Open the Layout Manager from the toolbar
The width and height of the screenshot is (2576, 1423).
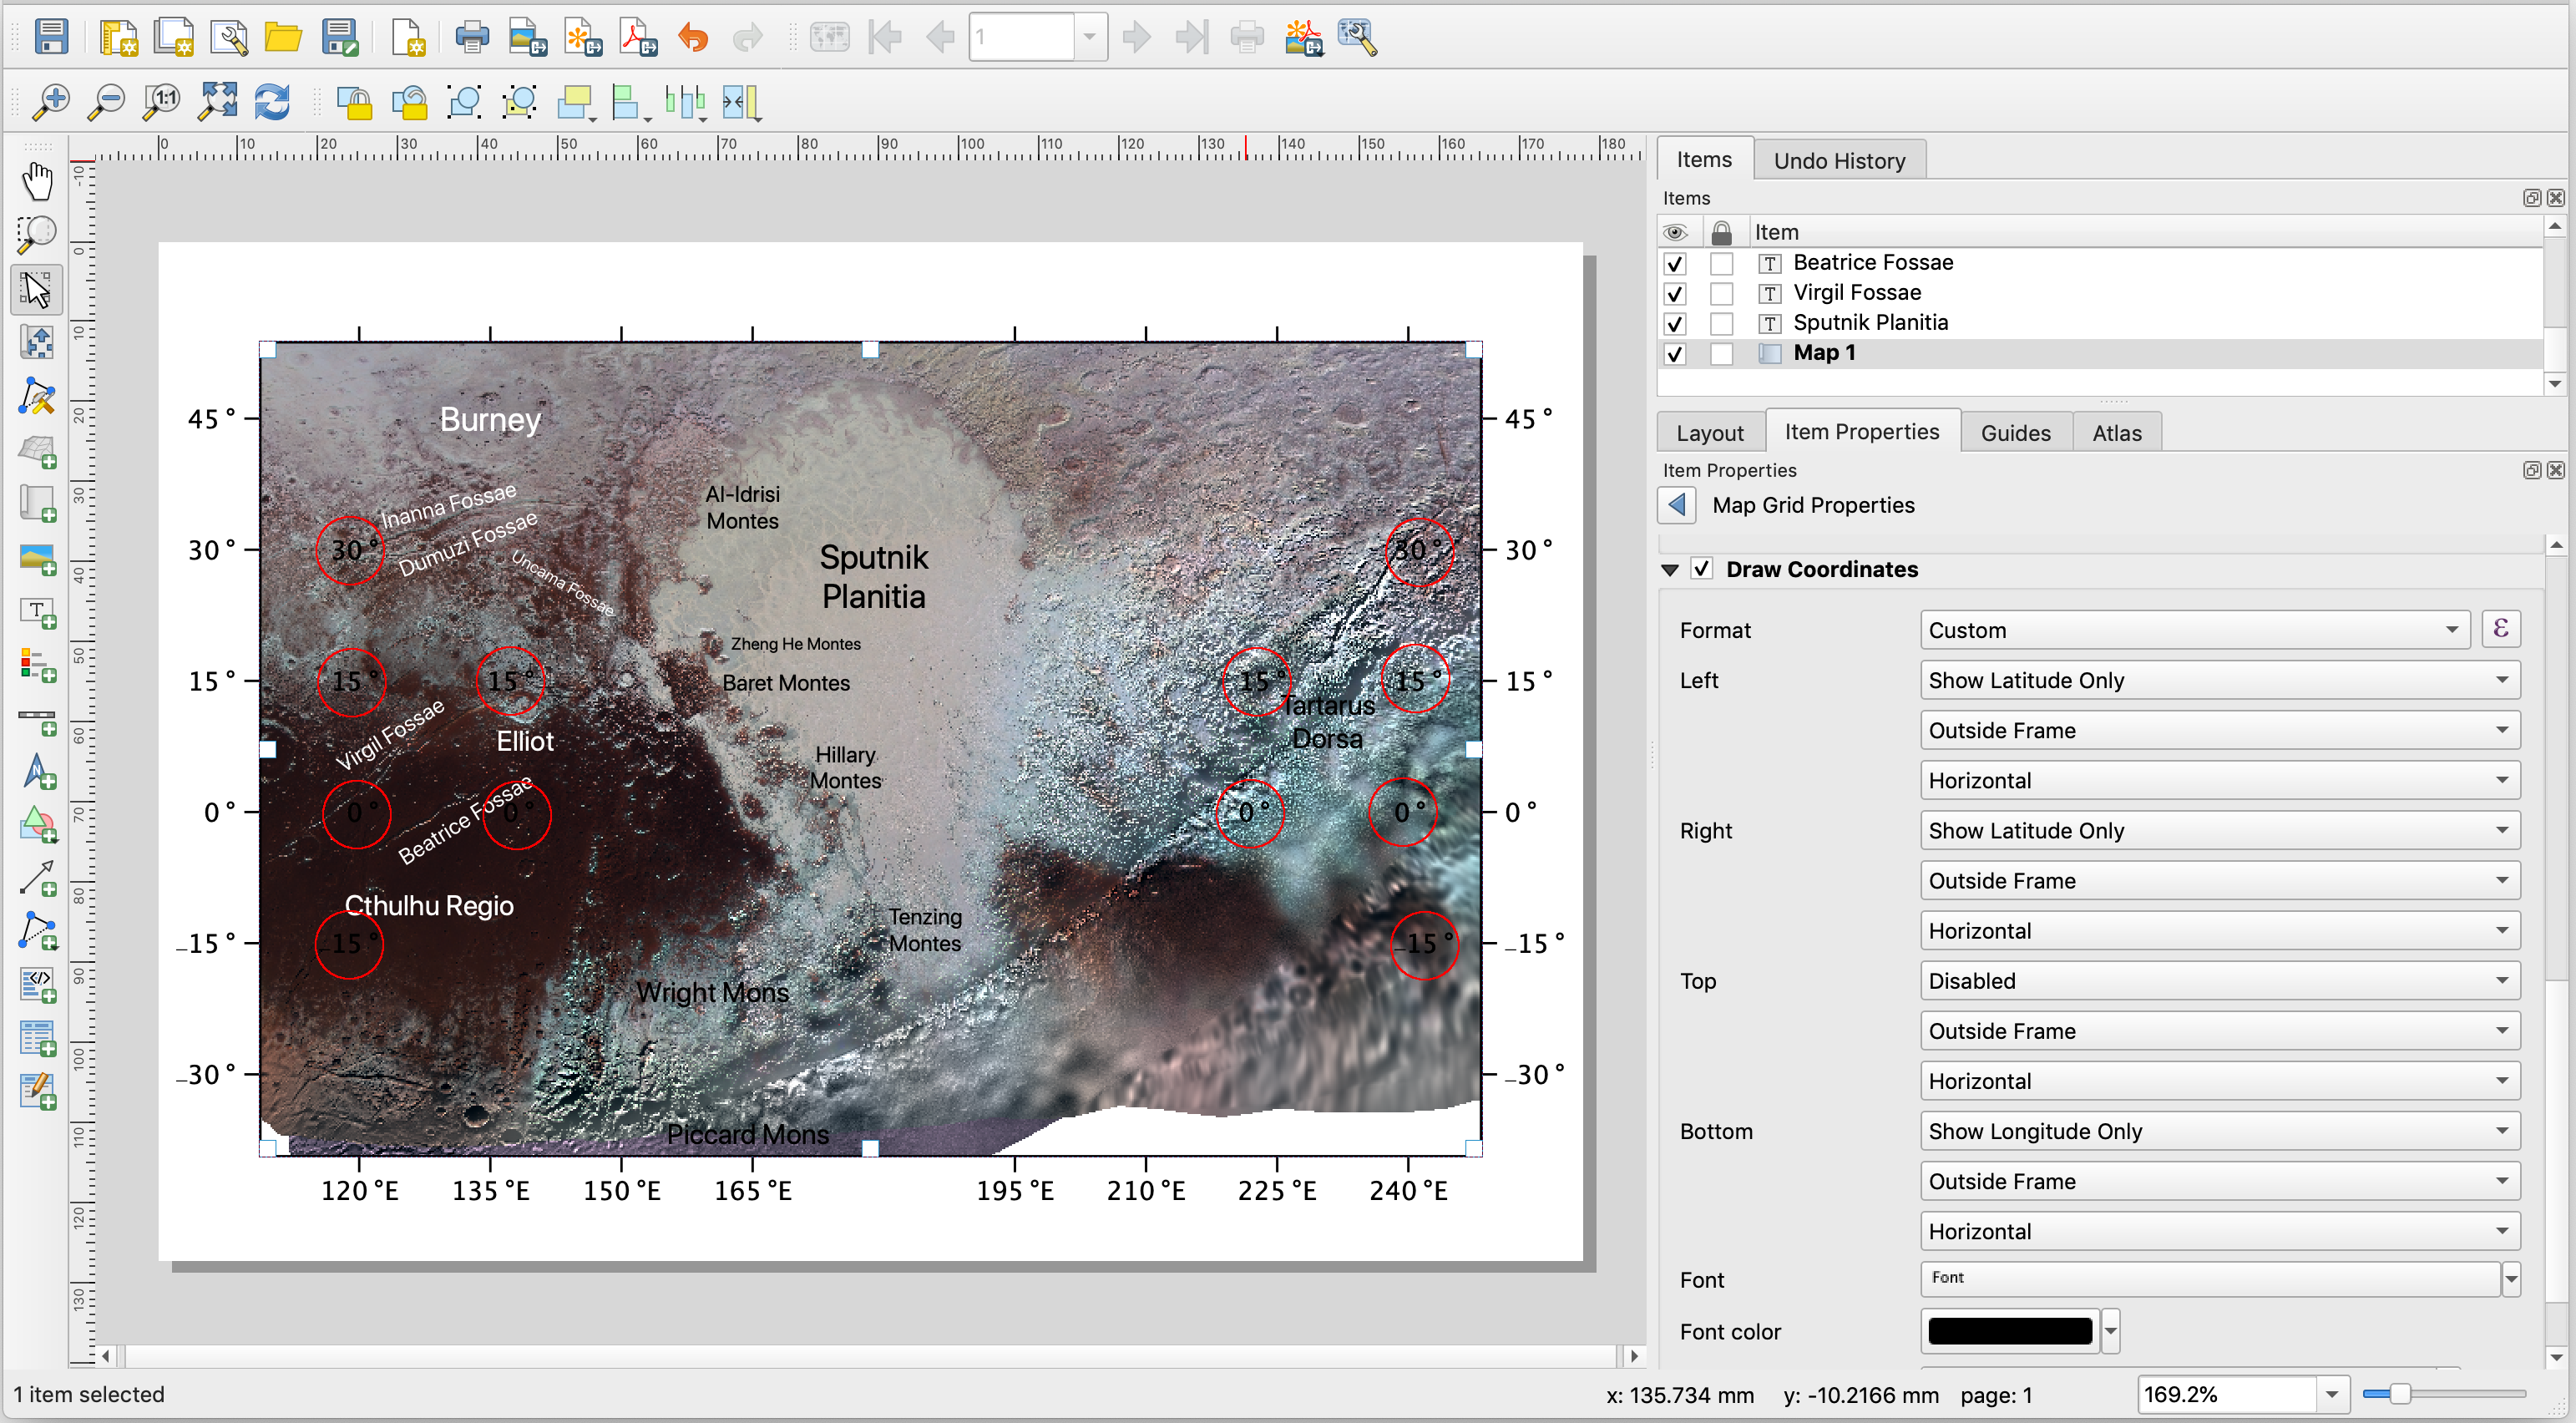(x=228, y=37)
